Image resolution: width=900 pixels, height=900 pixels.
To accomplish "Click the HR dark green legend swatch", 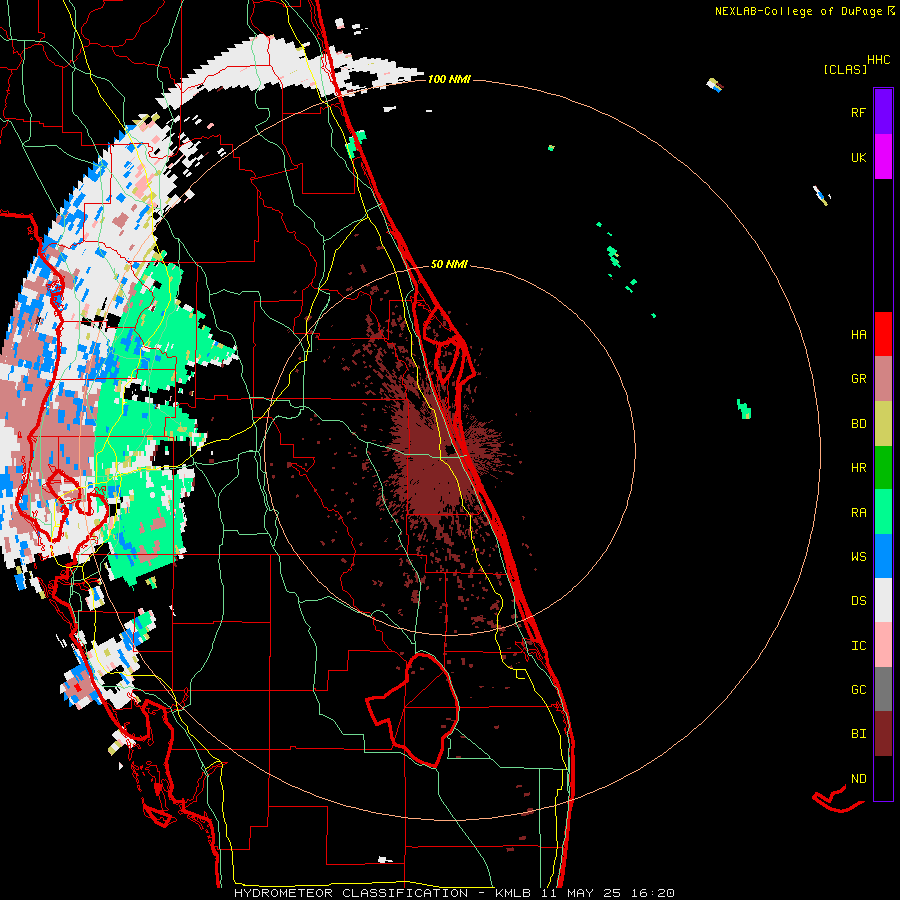I will pos(883,468).
